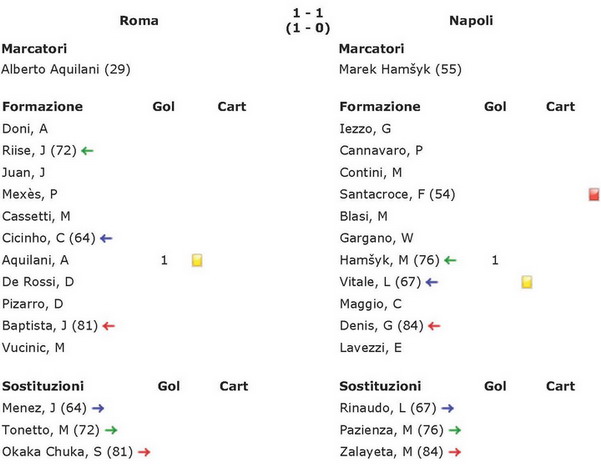This screenshot has width=601, height=468.
Task: Click Santacroce's red card icon
Action: pos(594,194)
